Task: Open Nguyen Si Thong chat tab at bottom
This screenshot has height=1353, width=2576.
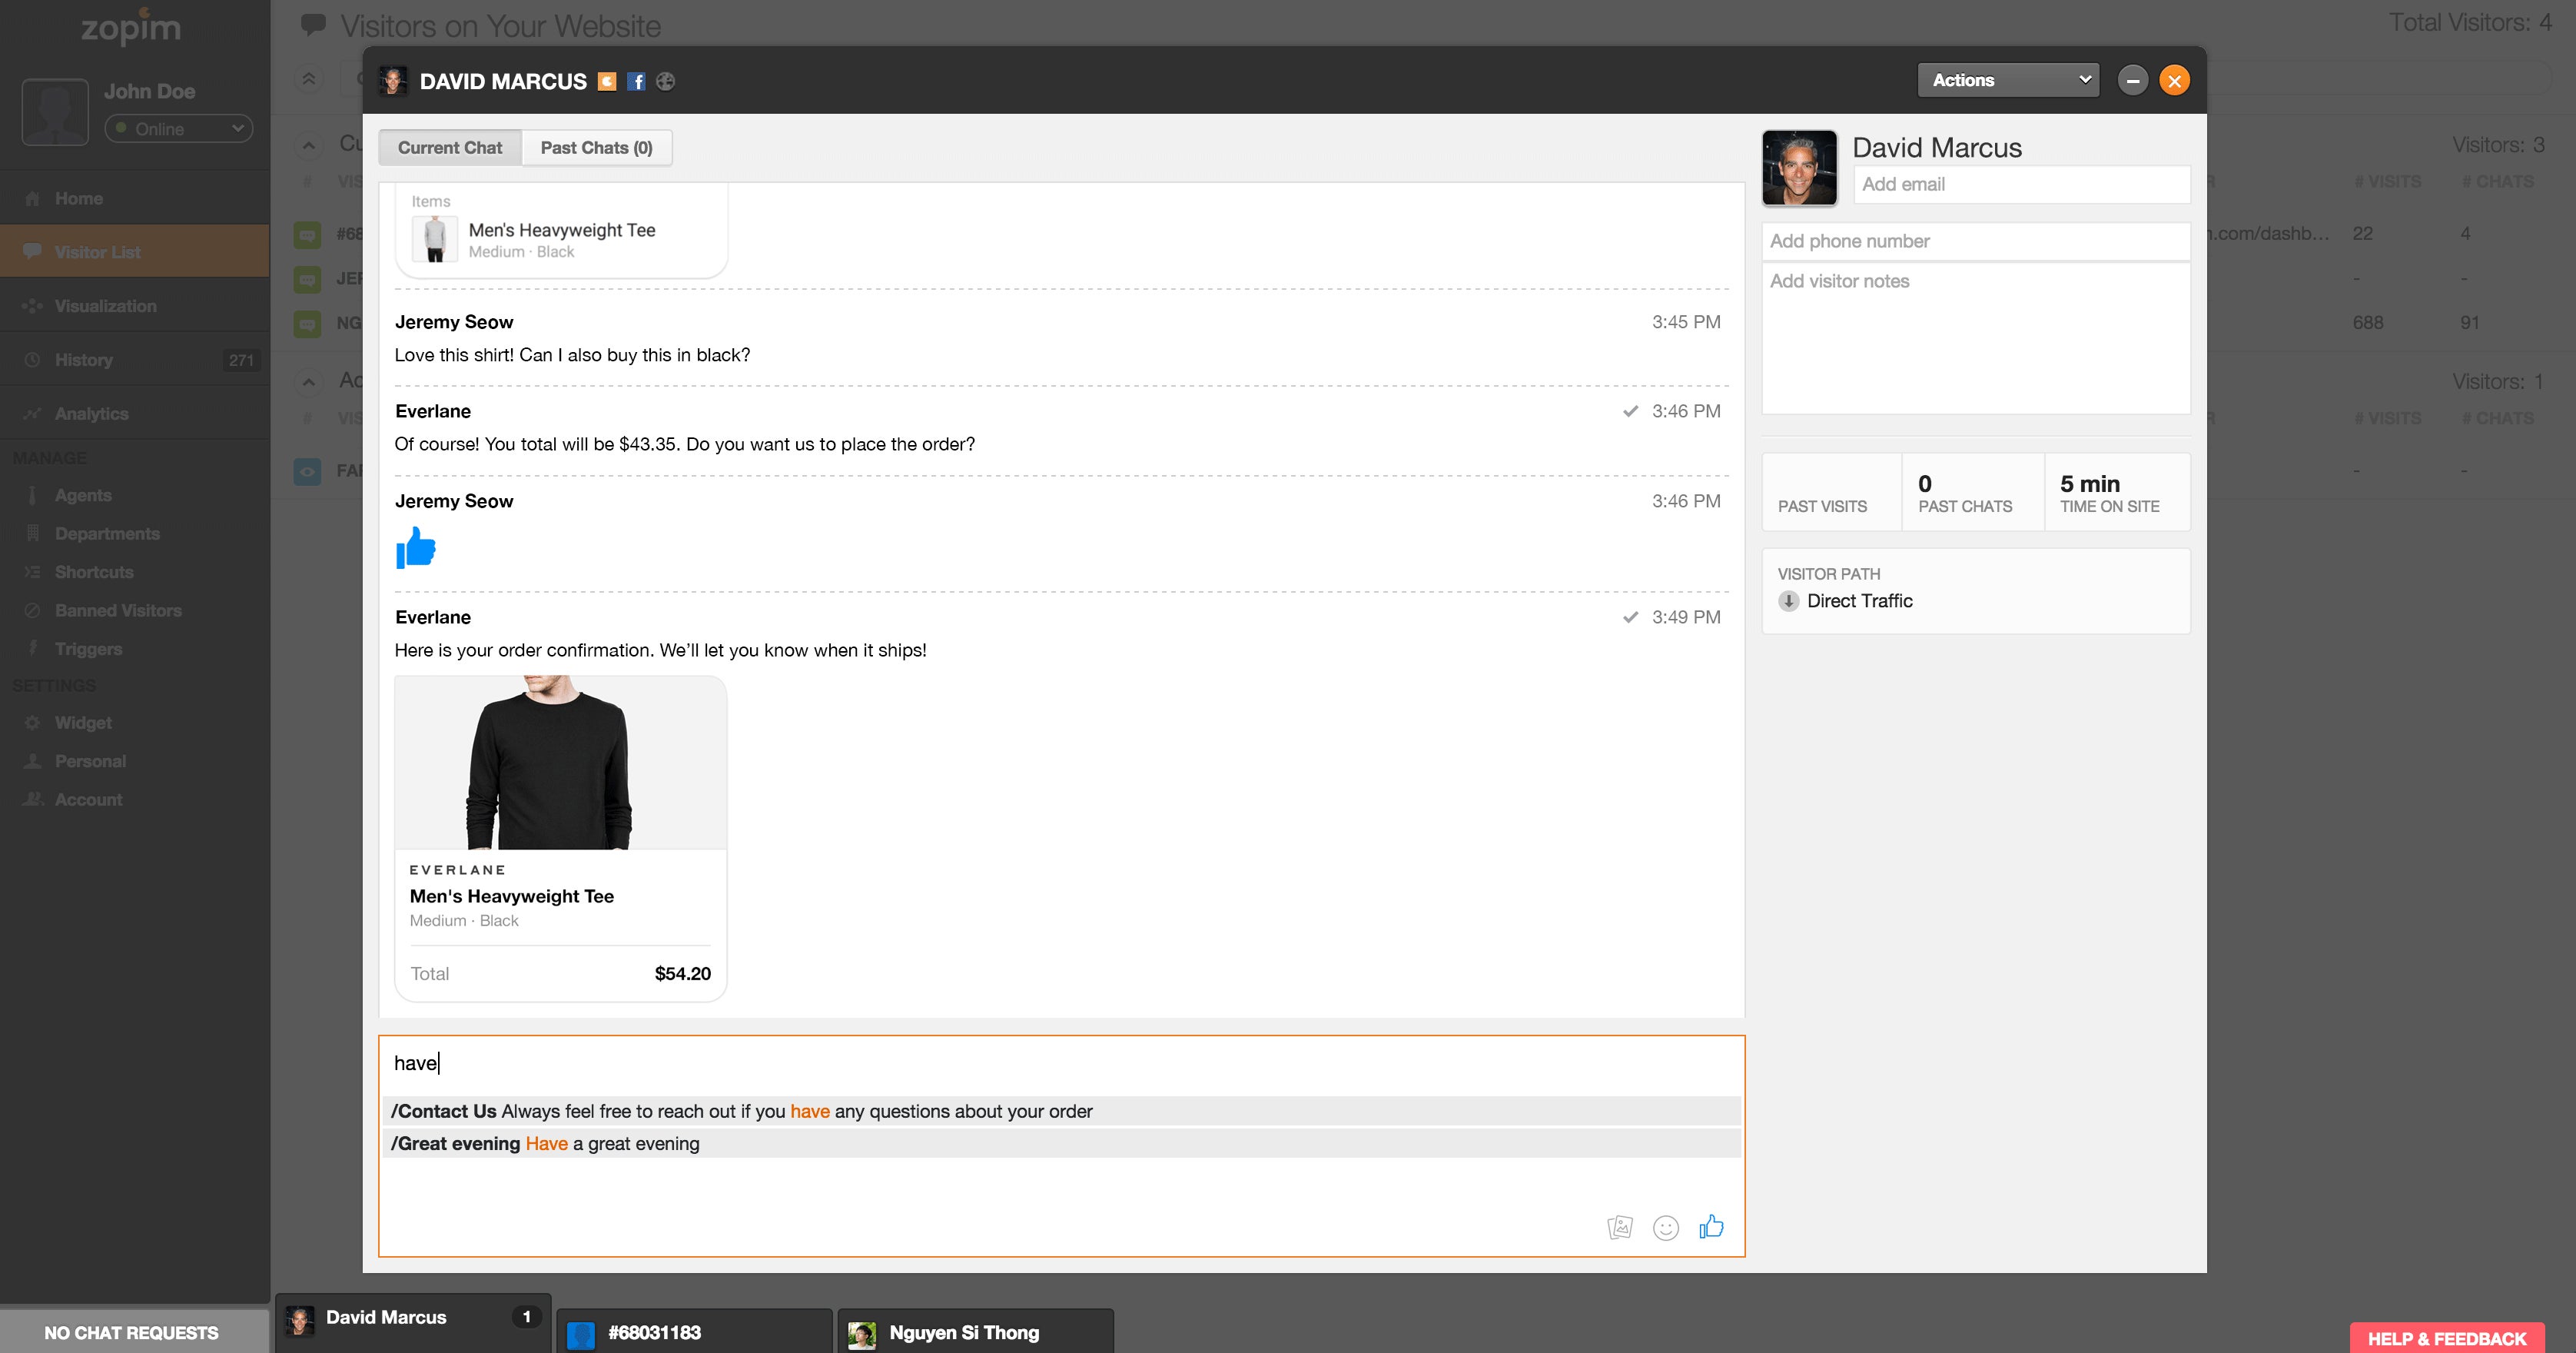Action: 975,1331
